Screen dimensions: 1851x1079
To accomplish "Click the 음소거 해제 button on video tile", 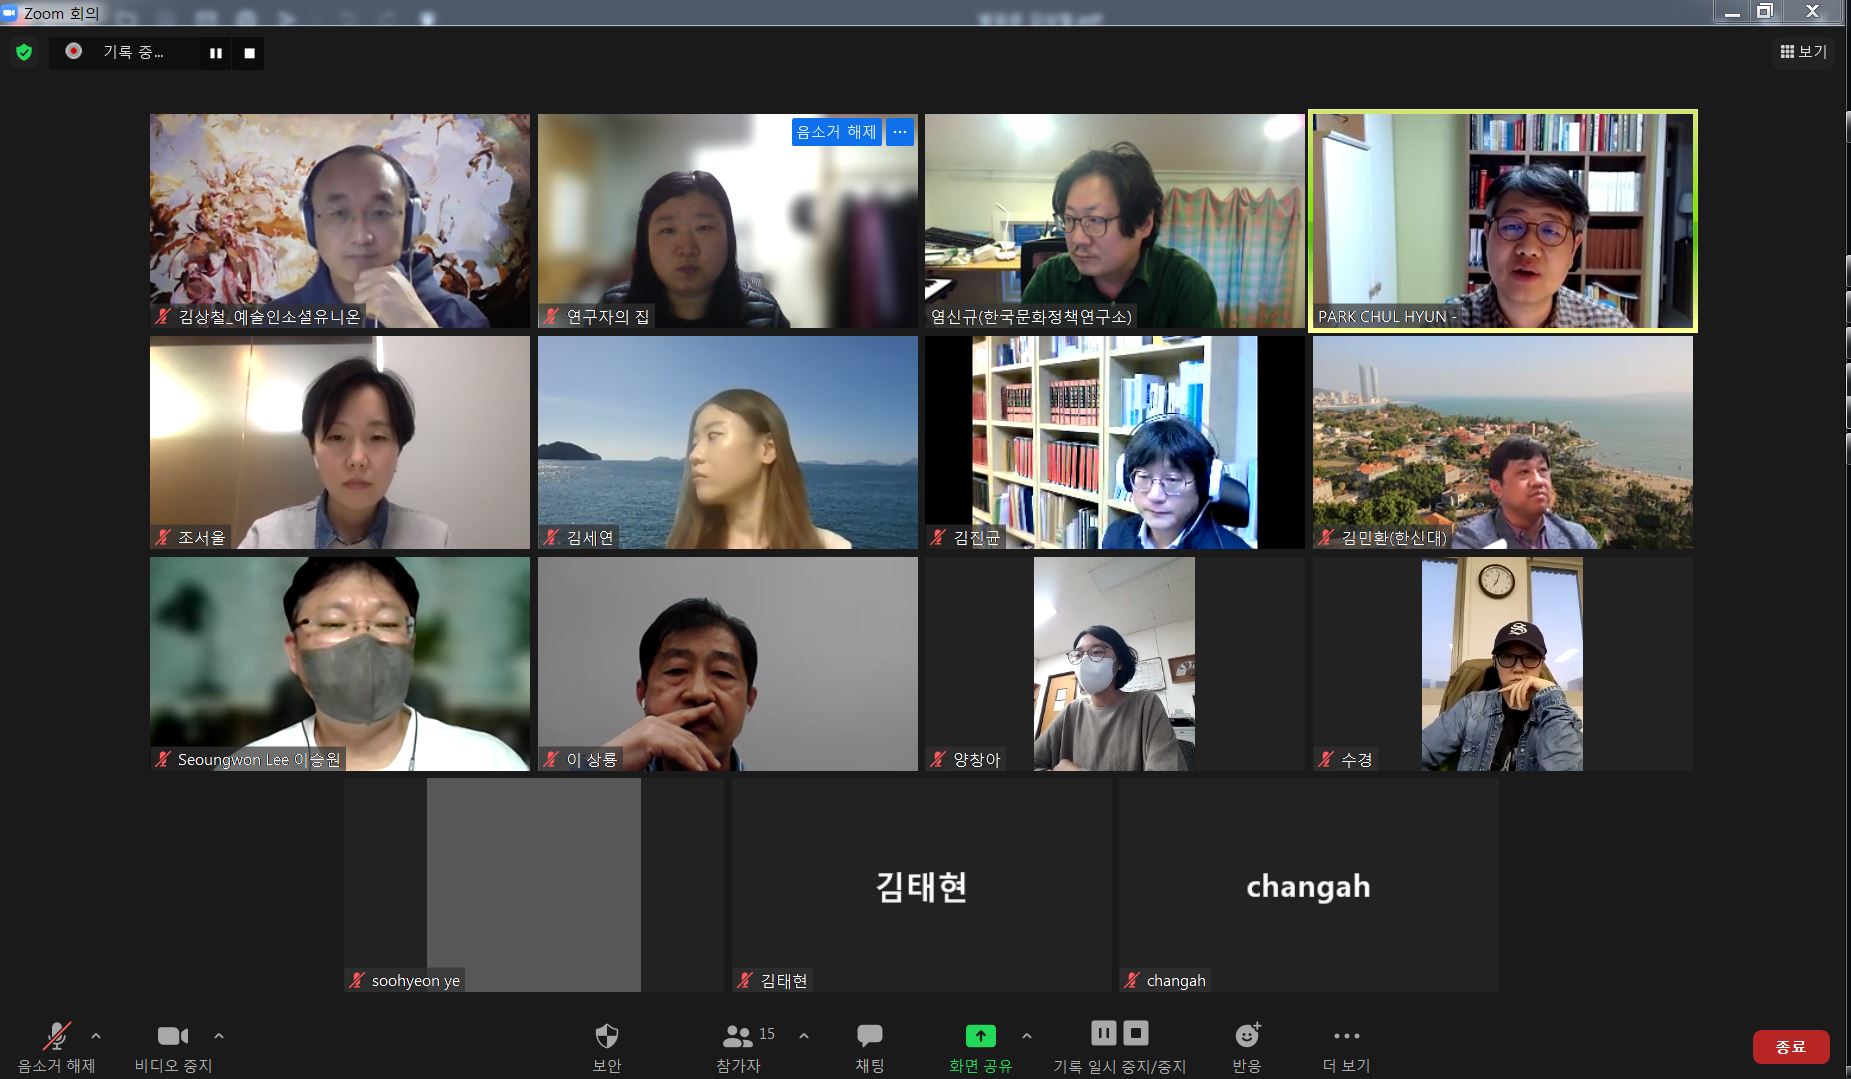I will (x=836, y=132).
